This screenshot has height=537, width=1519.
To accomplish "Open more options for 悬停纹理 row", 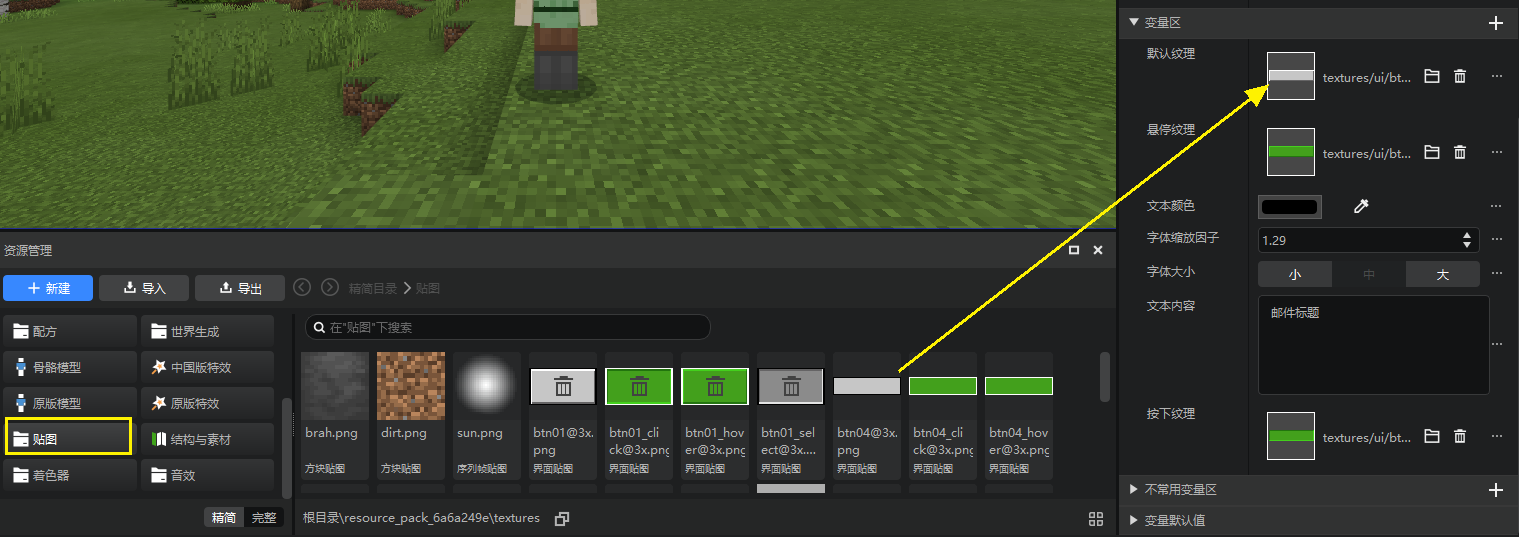I will pyautogui.click(x=1496, y=152).
